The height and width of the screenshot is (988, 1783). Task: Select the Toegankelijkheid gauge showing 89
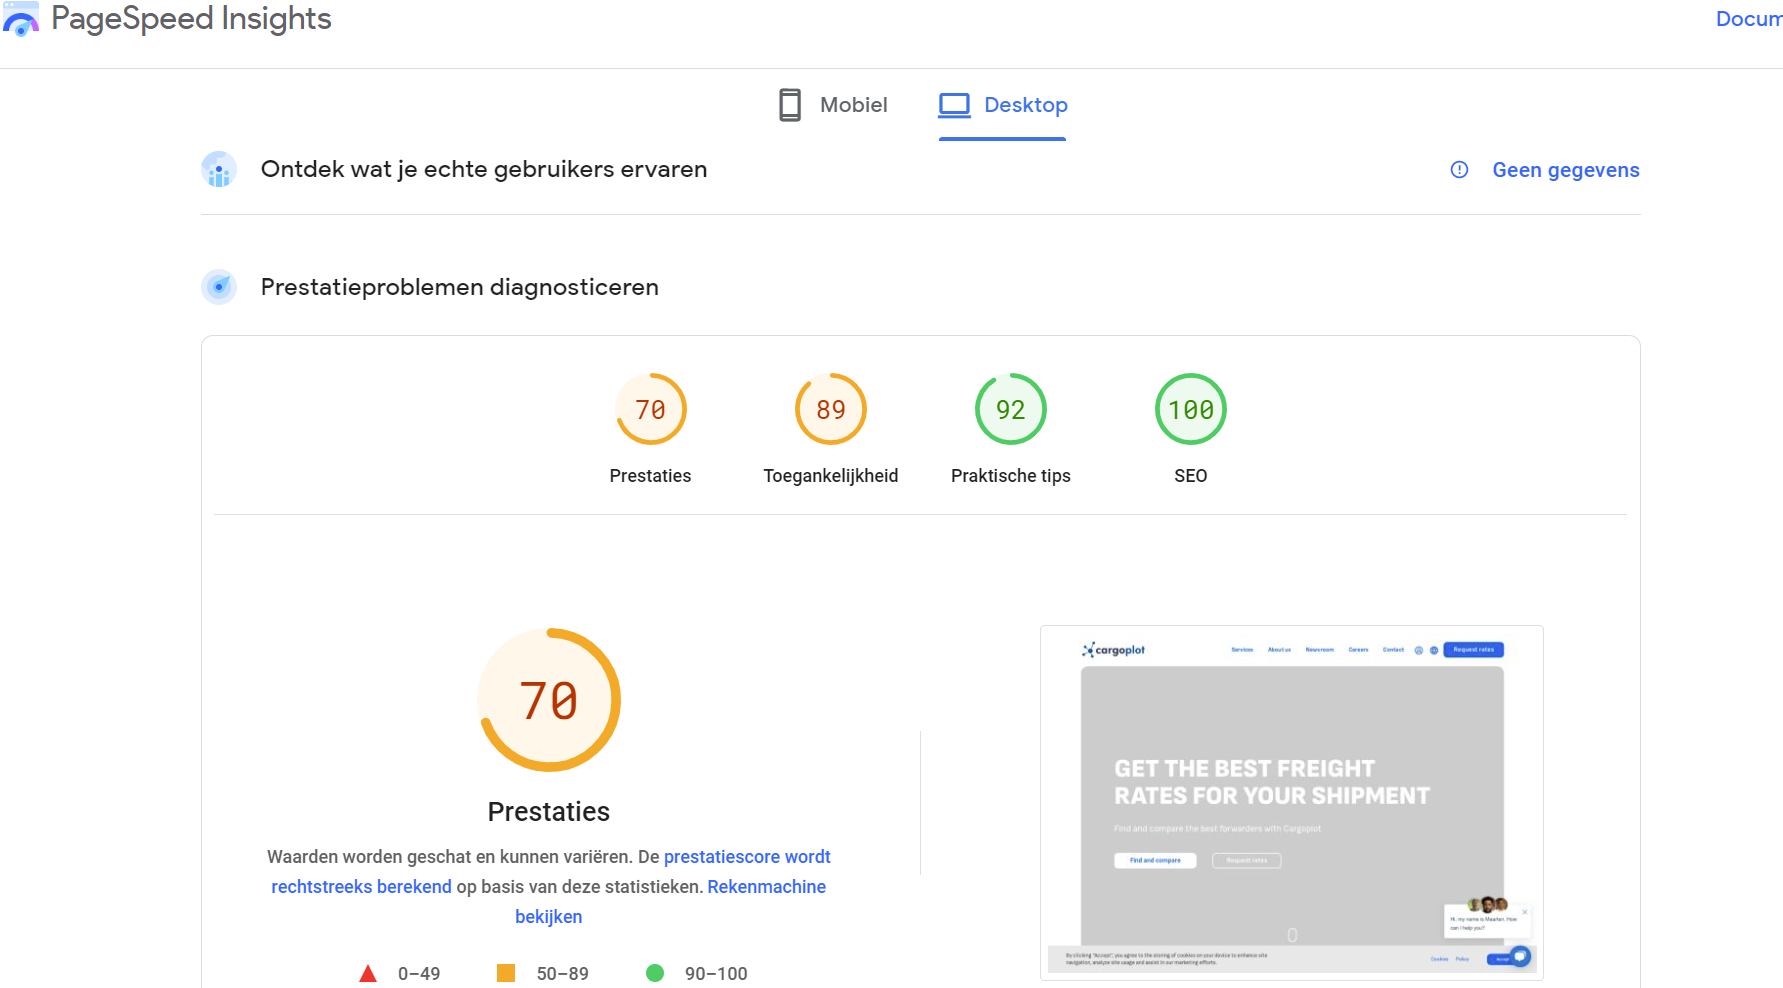tap(830, 409)
